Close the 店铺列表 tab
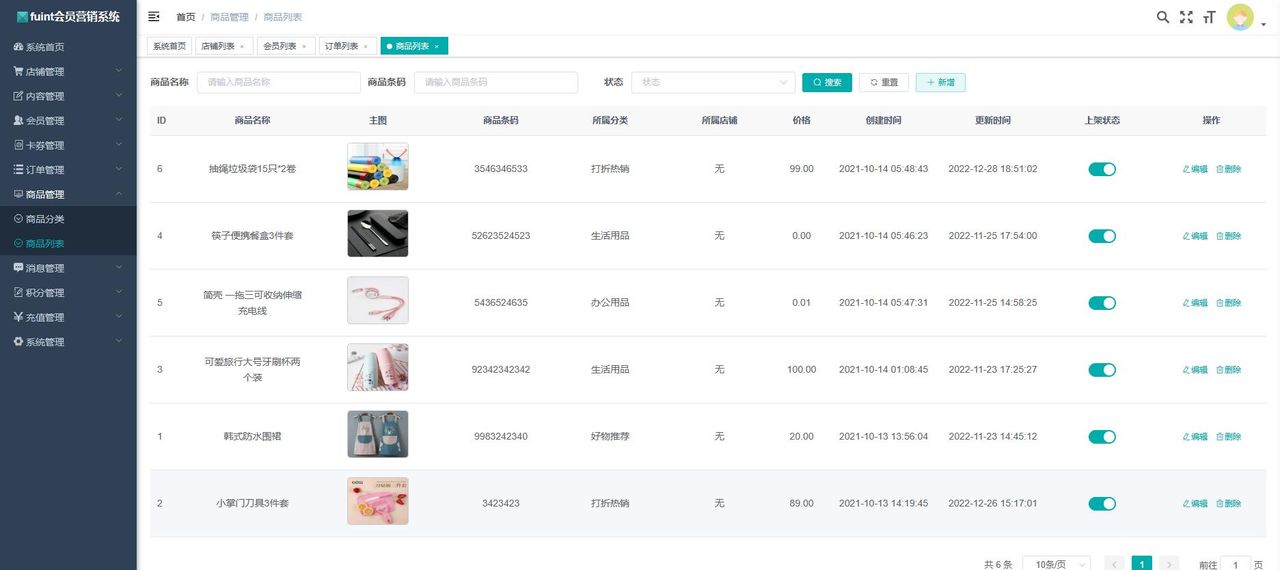Image resolution: width=1280 pixels, height=570 pixels. click(242, 46)
